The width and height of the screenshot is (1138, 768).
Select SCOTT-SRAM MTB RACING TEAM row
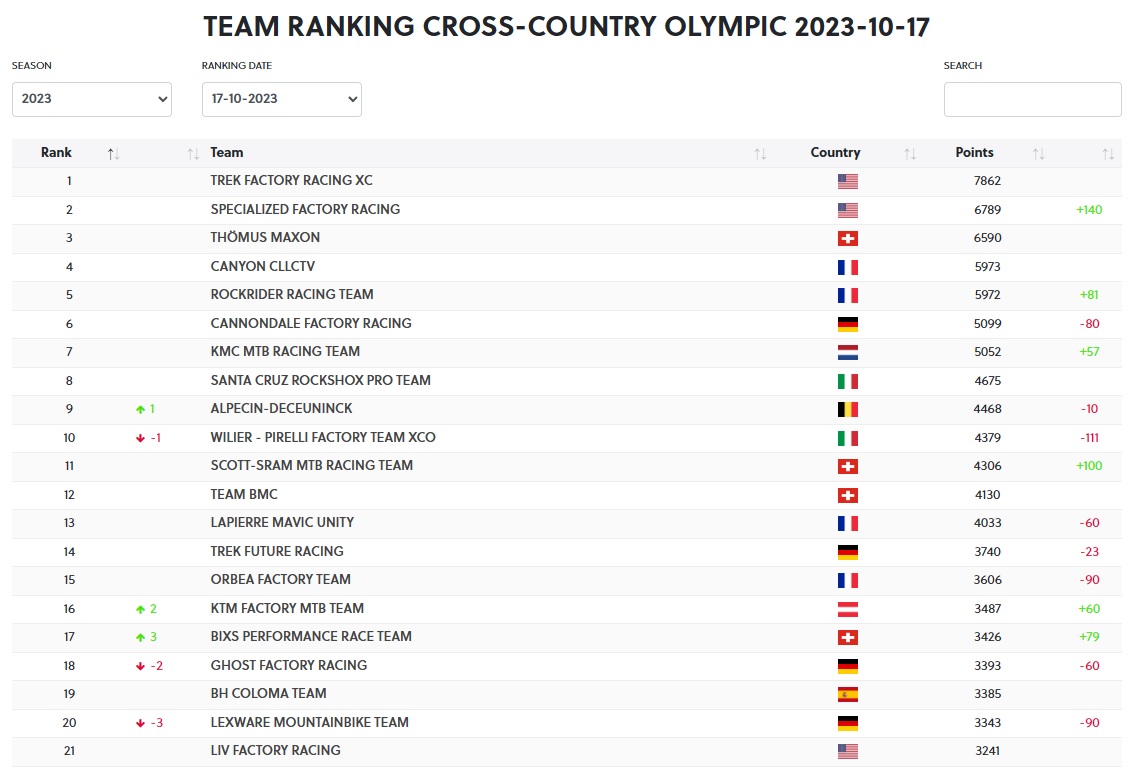pyautogui.click(x=567, y=466)
